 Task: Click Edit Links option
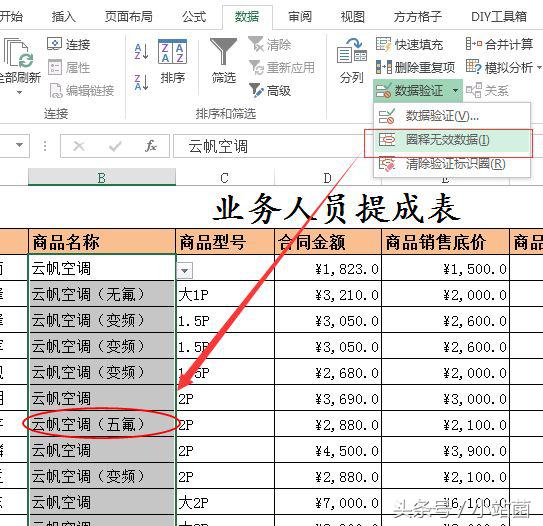(x=82, y=91)
